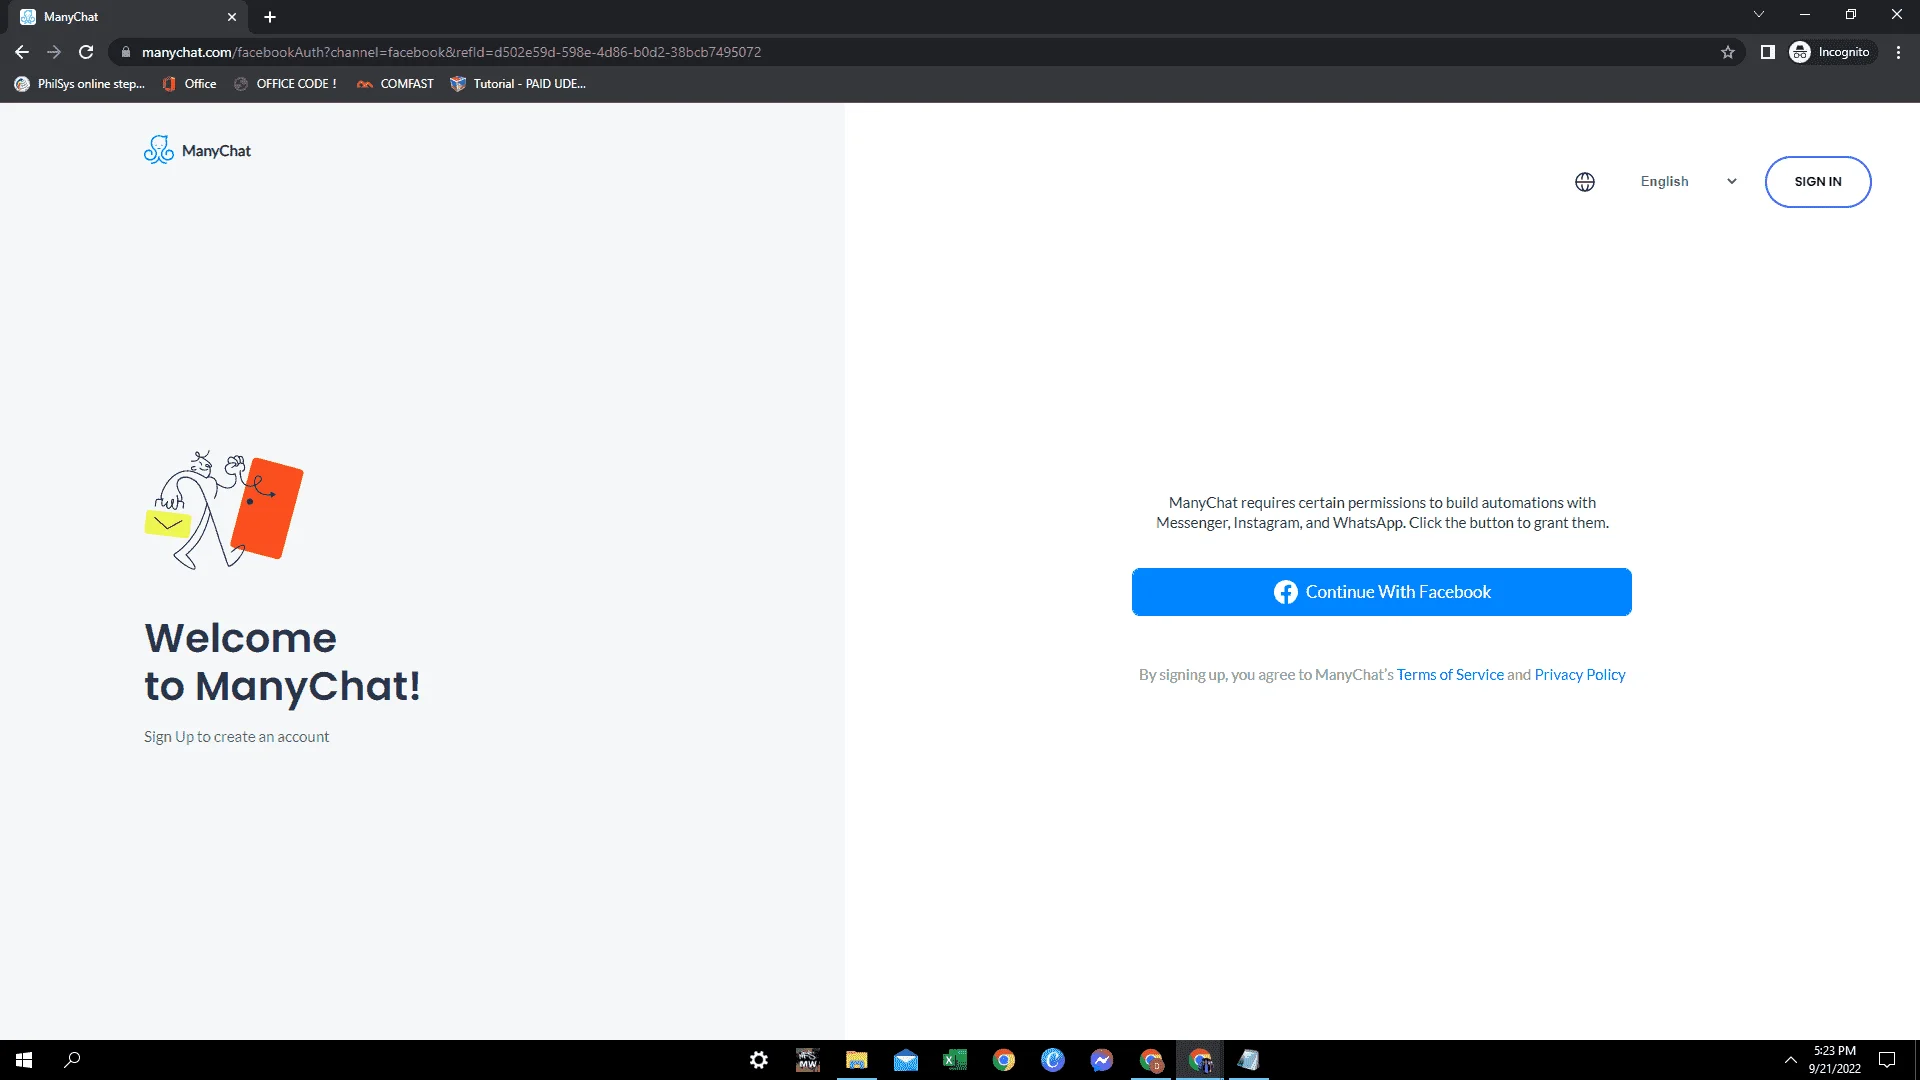Open the tab search chevron
Image resolution: width=1920 pixels, height=1080 pixels.
[1758, 14]
